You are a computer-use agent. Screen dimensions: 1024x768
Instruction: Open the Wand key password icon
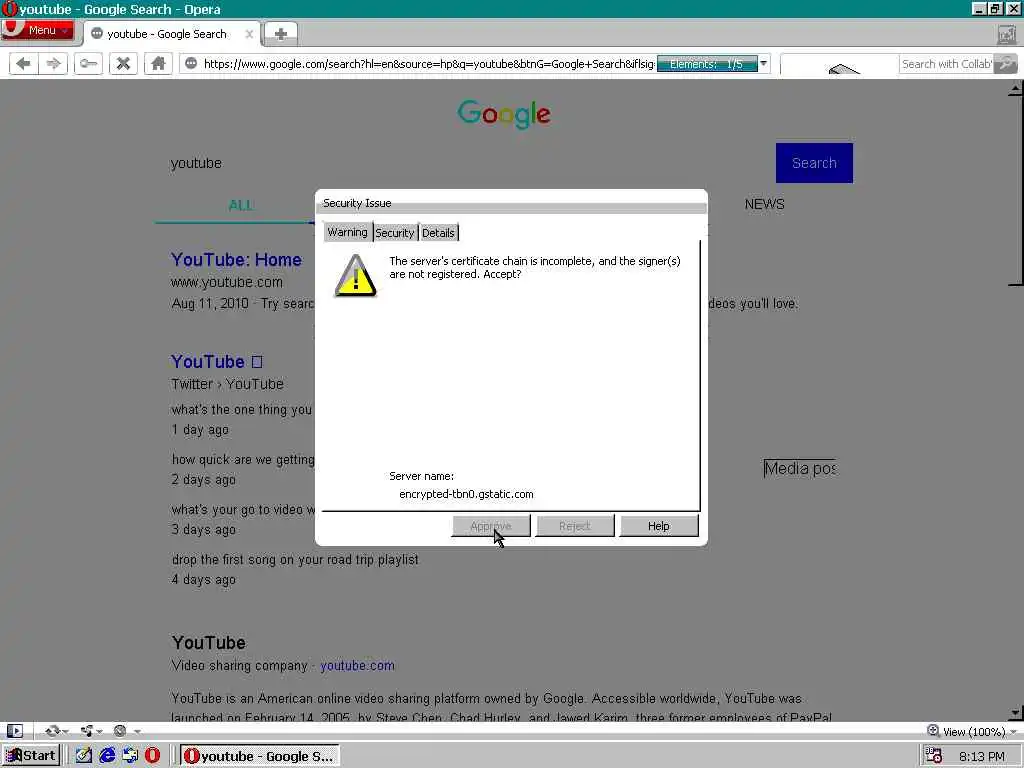[x=88, y=63]
